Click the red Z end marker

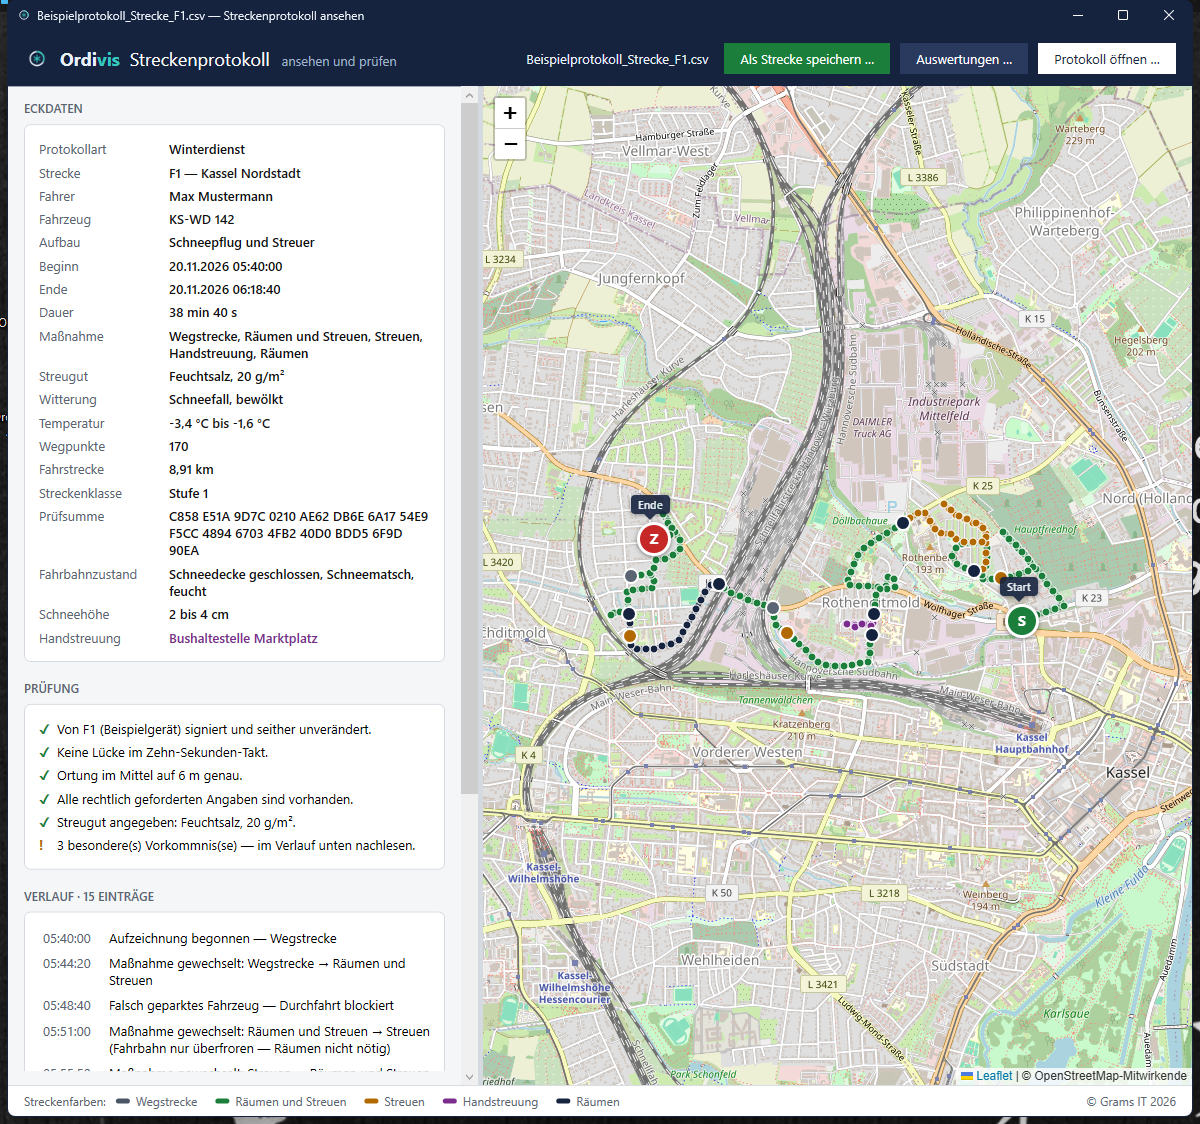[x=654, y=539]
